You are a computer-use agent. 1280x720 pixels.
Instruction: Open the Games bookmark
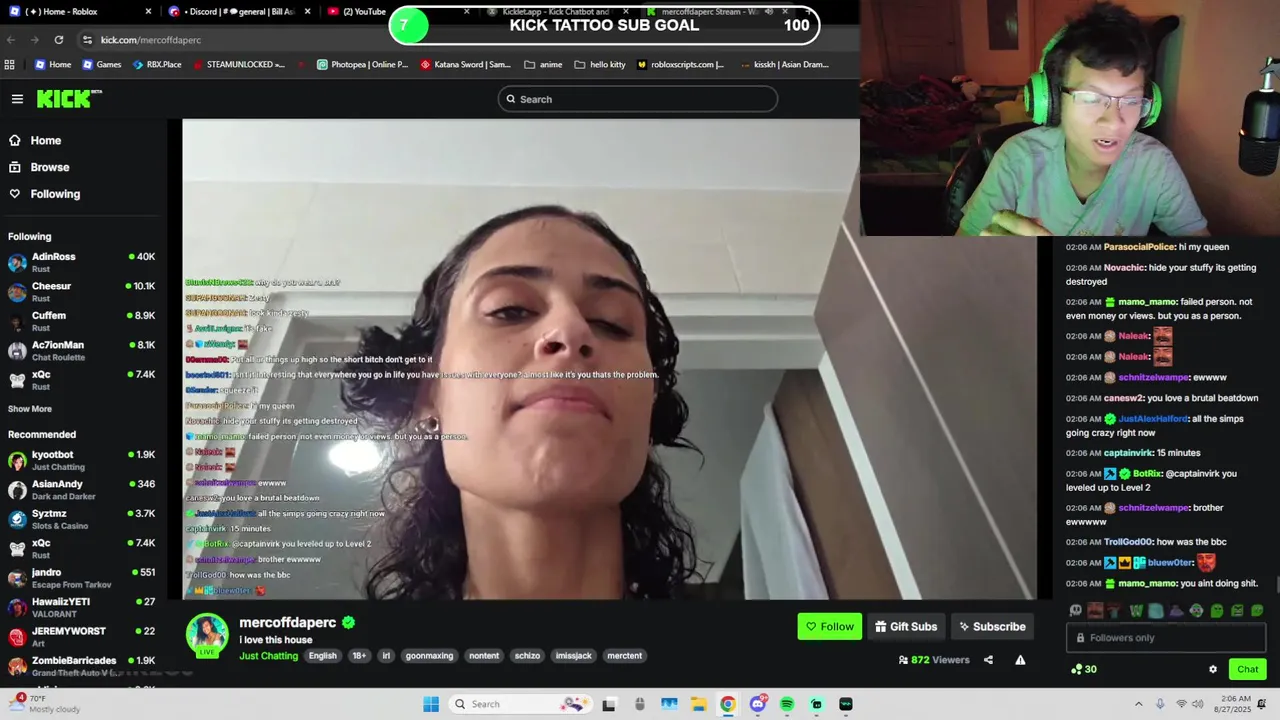pos(102,64)
